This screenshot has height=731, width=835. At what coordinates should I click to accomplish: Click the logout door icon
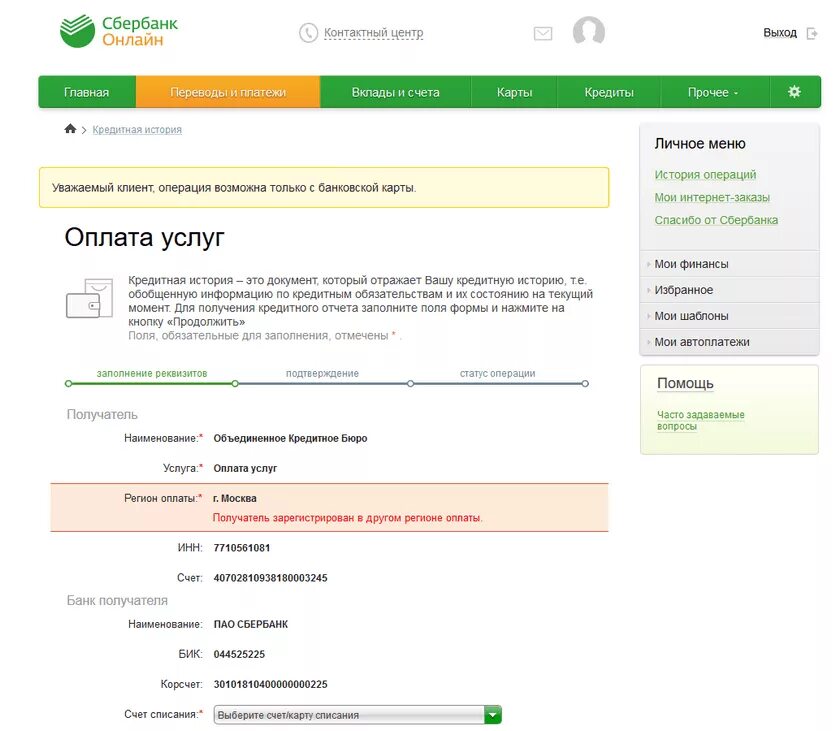click(812, 34)
